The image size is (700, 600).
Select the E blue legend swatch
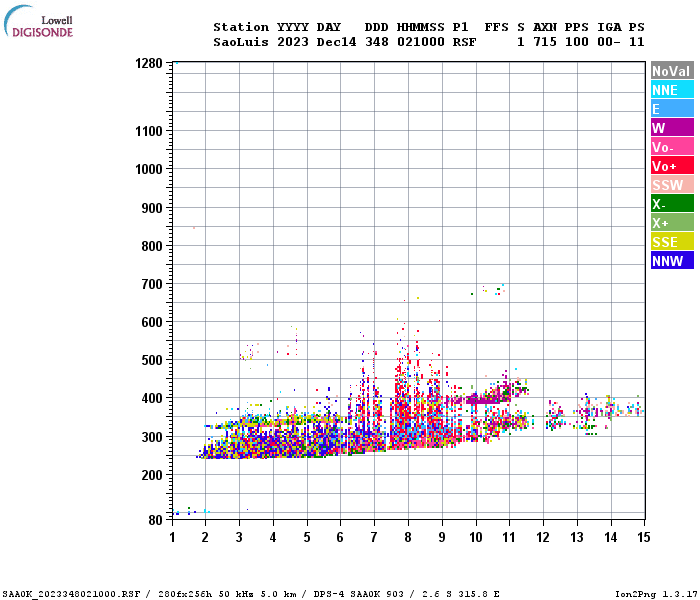click(672, 108)
